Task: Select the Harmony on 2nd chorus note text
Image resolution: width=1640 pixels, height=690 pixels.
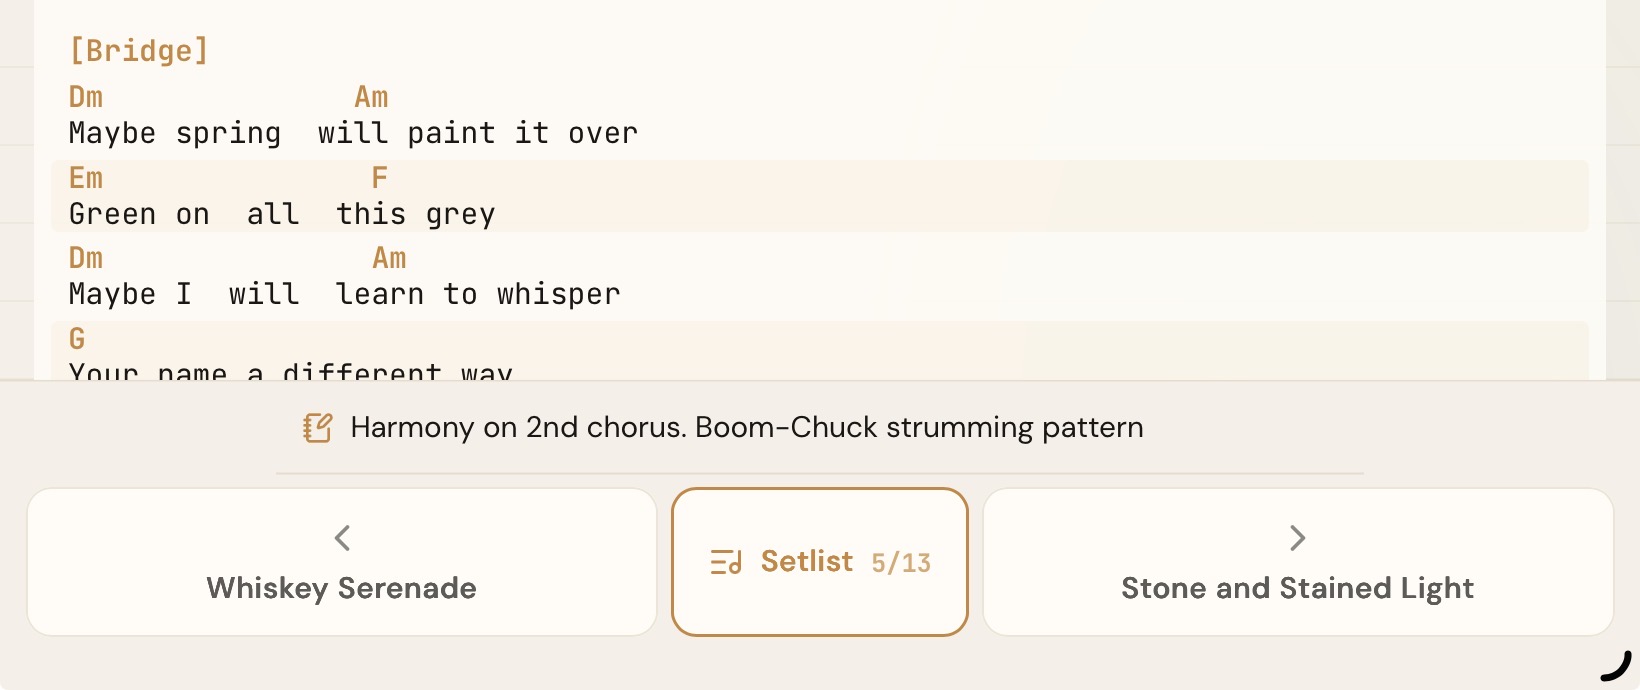Action: tap(746, 427)
